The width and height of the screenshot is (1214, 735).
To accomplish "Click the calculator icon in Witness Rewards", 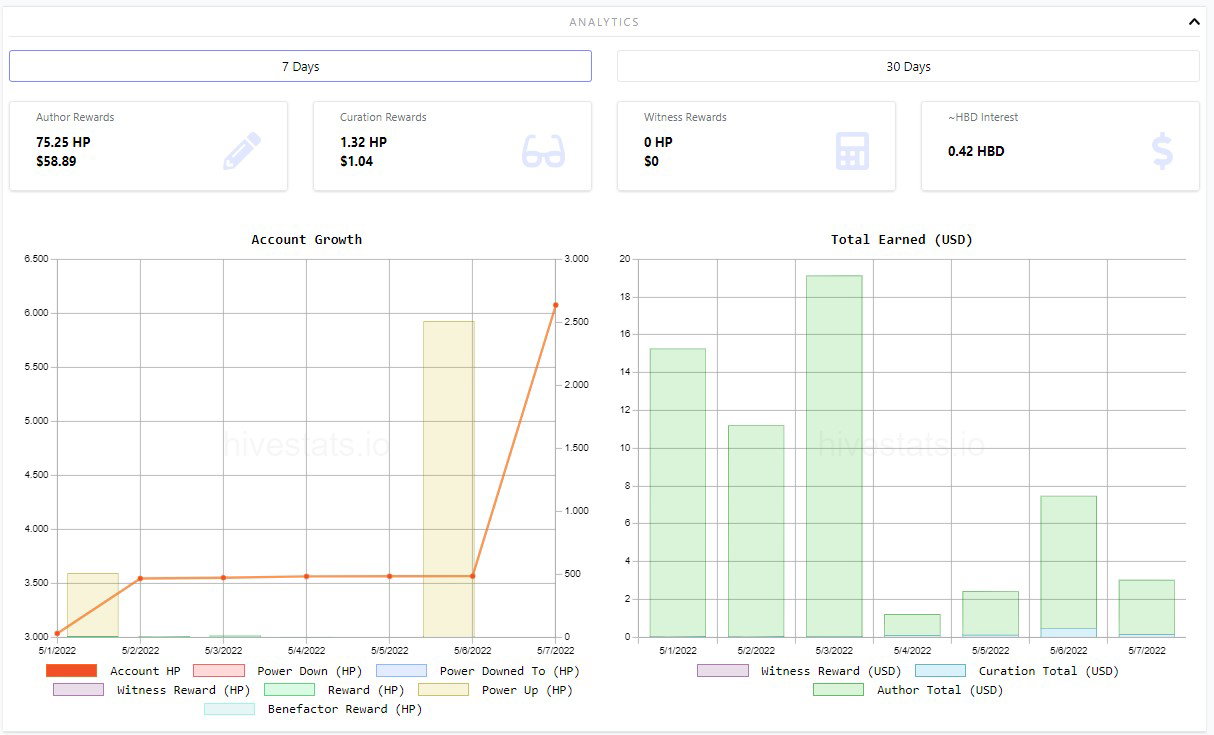I will coord(852,151).
